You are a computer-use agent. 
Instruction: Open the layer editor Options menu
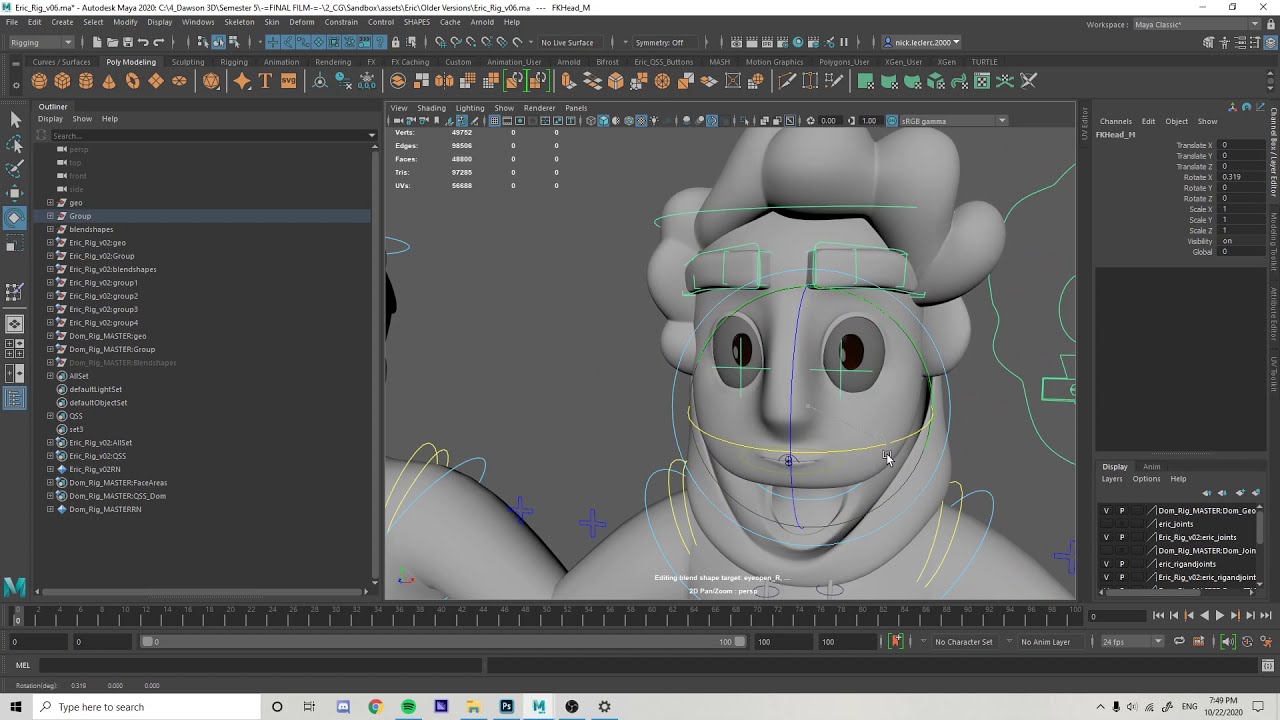click(x=1146, y=479)
